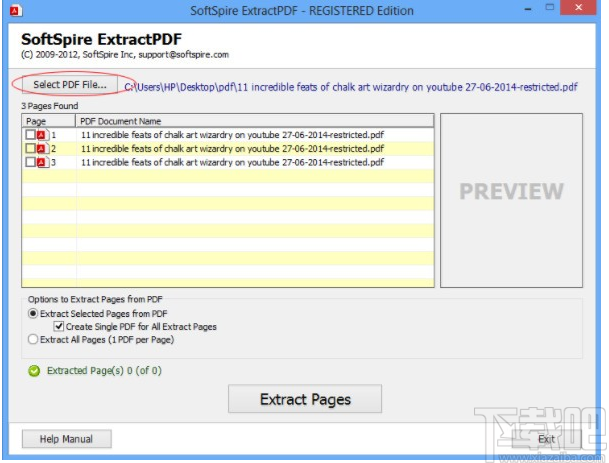Check the box for page 3
The width and height of the screenshot is (609, 463).
[30, 162]
